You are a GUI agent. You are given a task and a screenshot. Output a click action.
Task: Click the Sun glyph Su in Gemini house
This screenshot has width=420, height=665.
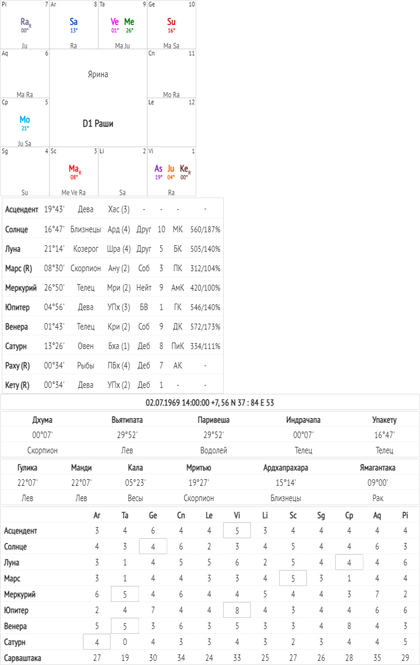coord(171,22)
